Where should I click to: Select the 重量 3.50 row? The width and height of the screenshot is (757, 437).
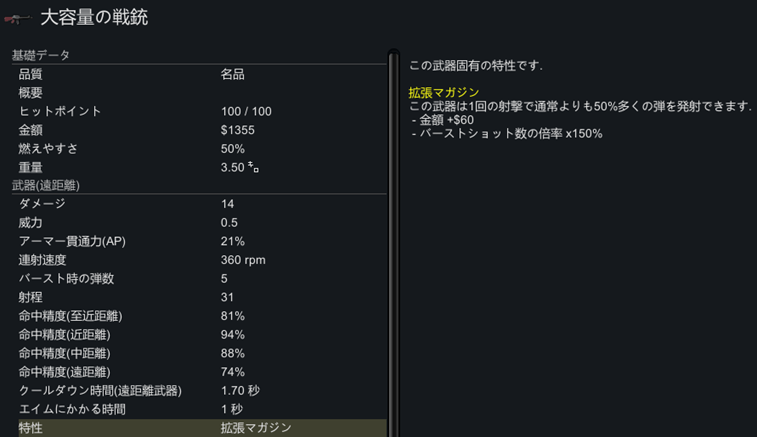coord(202,167)
